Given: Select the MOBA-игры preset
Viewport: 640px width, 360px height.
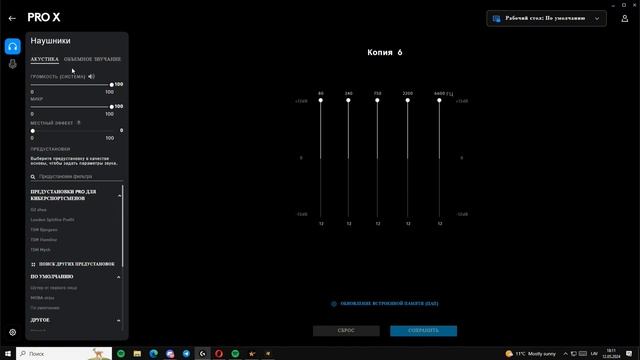Looking at the screenshot, I should [42, 298].
